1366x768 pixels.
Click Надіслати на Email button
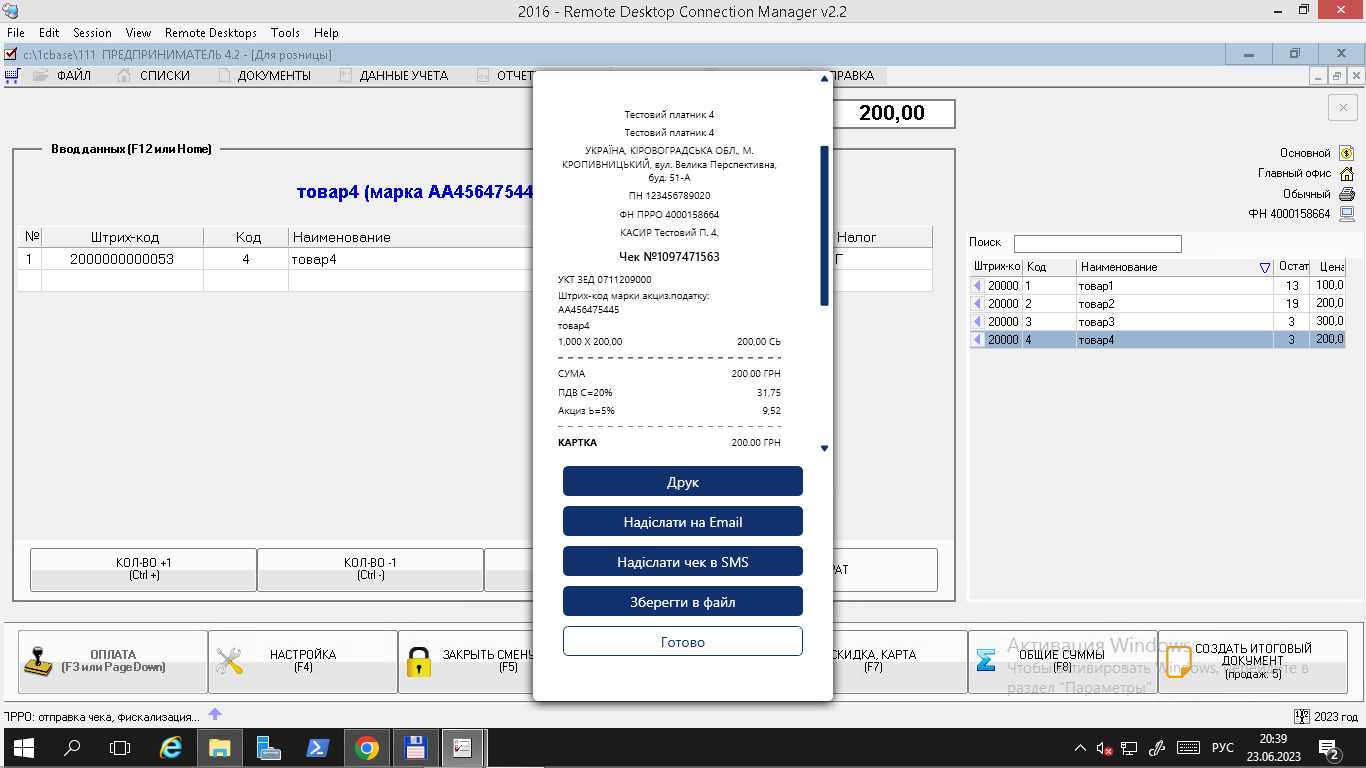tap(683, 522)
